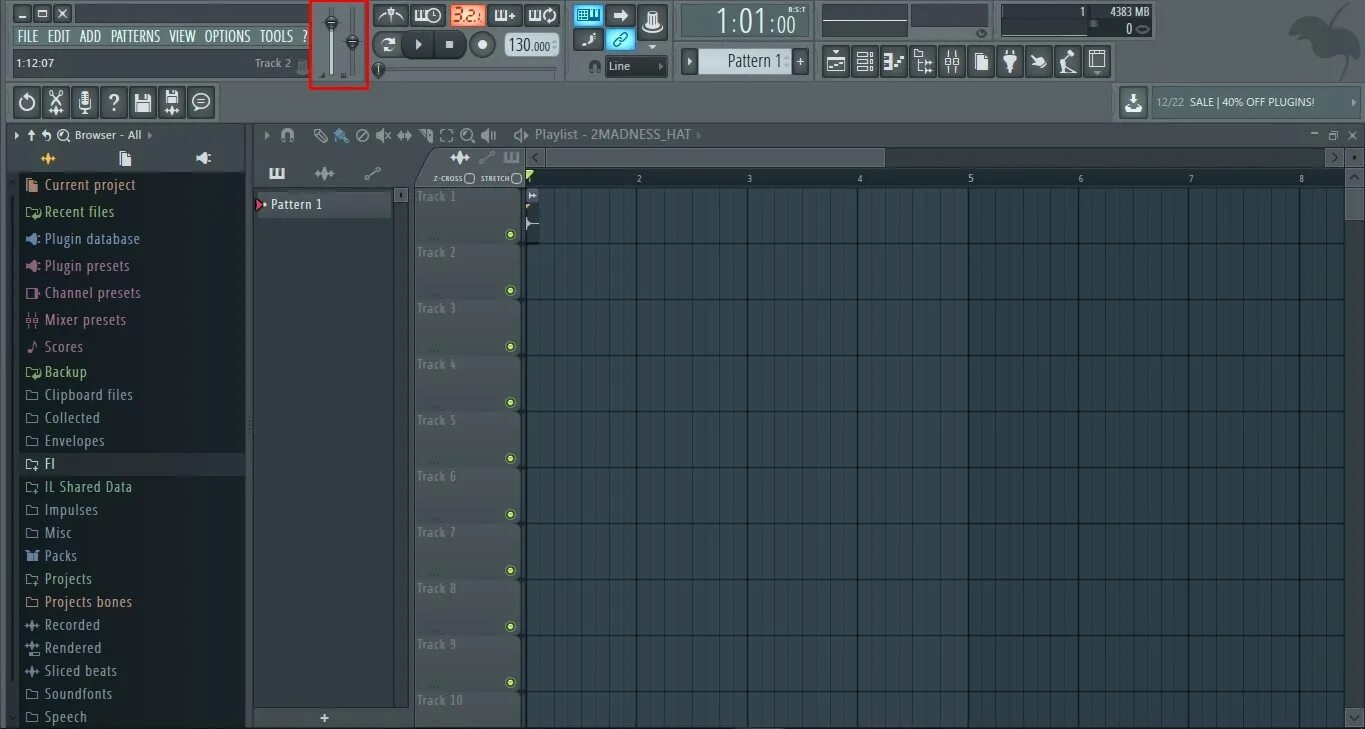Open the TOOLS menu
Screen dimensions: 1365x729
tap(276, 36)
